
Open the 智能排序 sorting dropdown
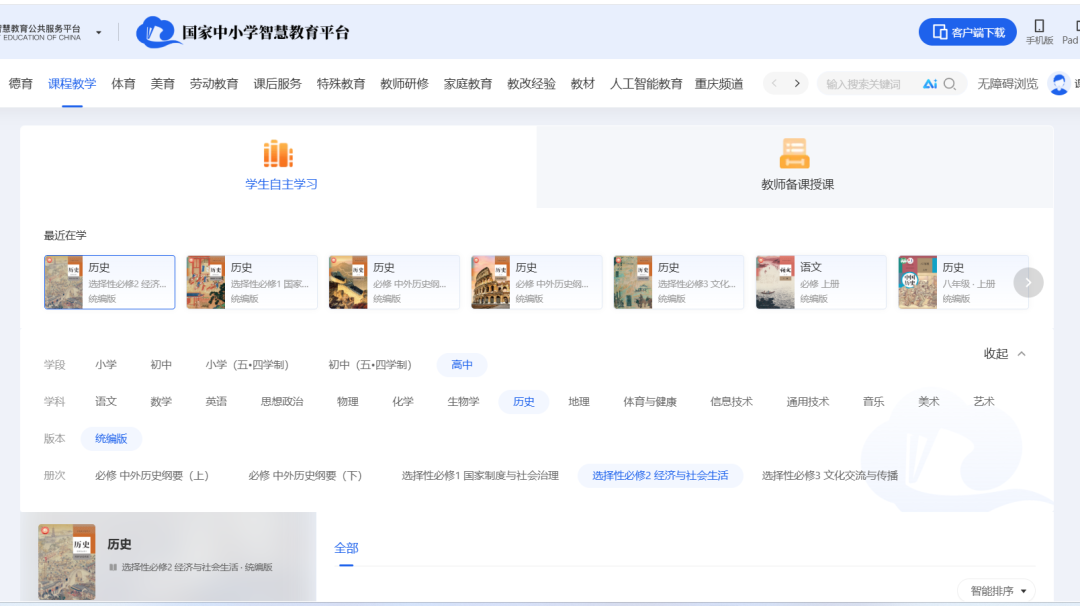997,590
